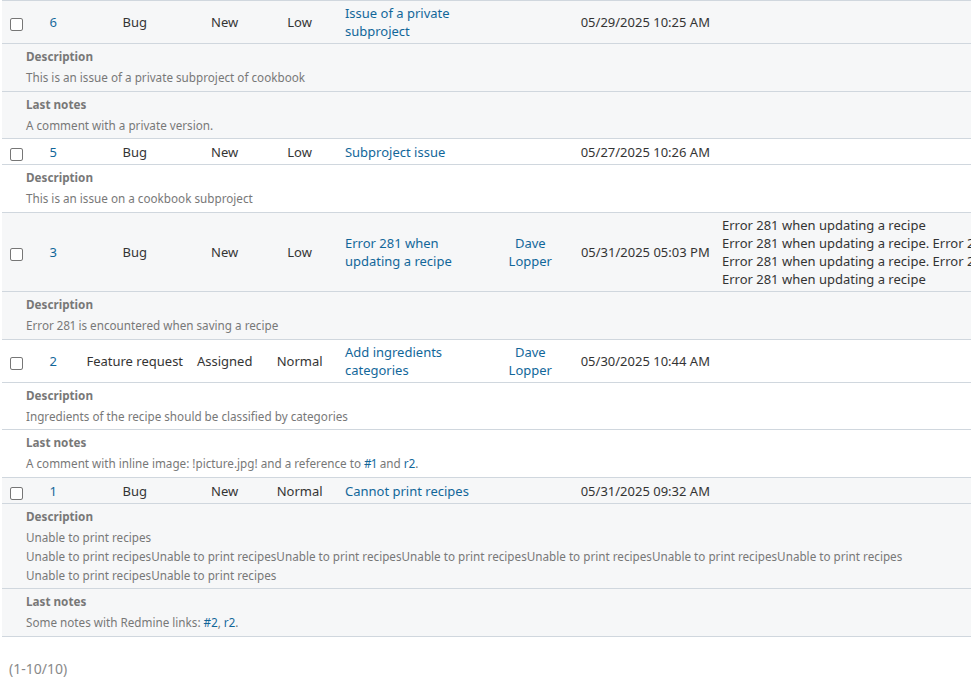Follow the #1 reference in issue 2 notes
This screenshot has width=971, height=687.
[x=369, y=463]
